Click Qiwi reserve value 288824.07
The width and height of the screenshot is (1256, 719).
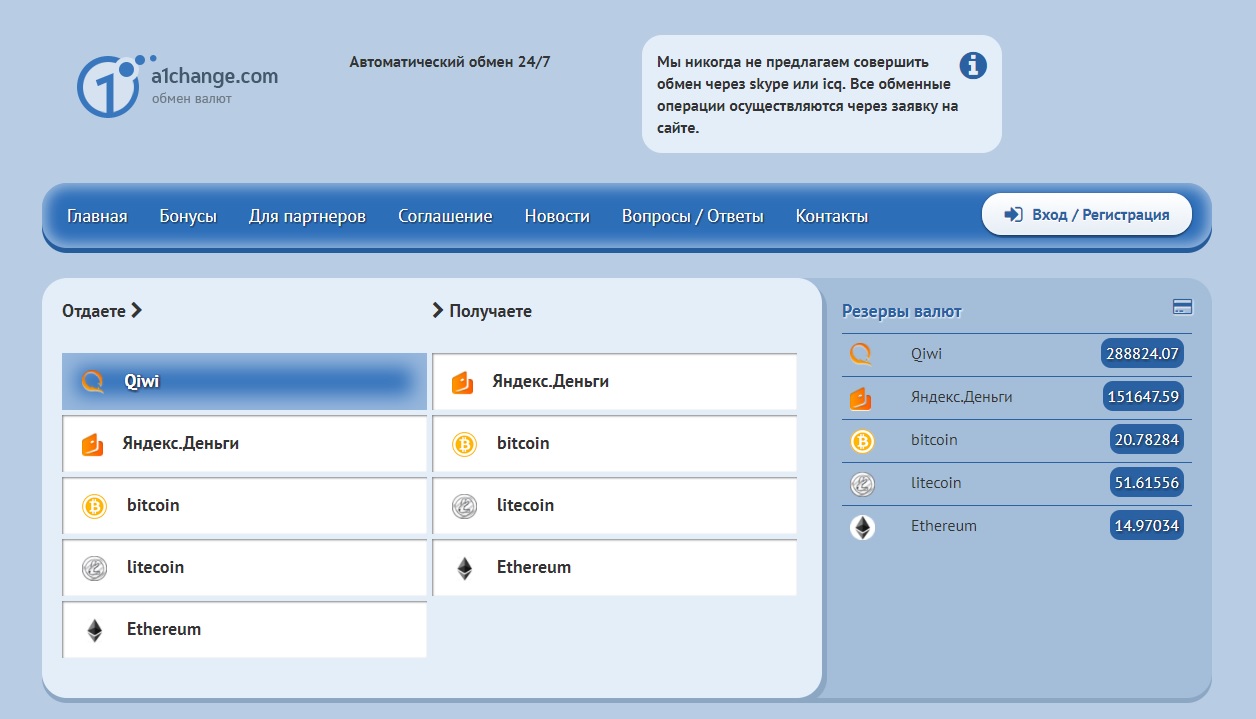pos(1142,353)
